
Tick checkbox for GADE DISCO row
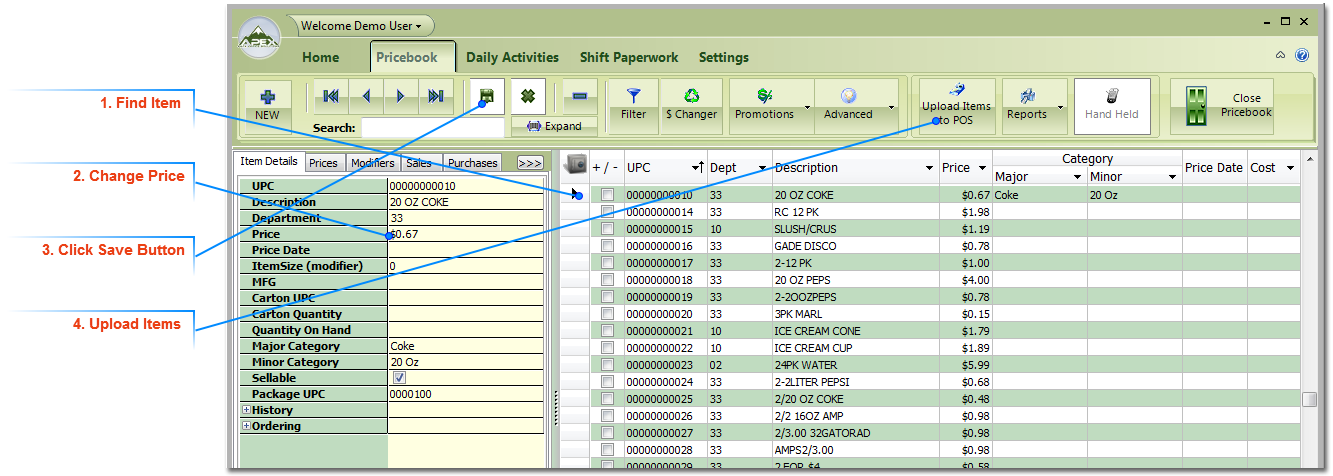click(x=607, y=246)
